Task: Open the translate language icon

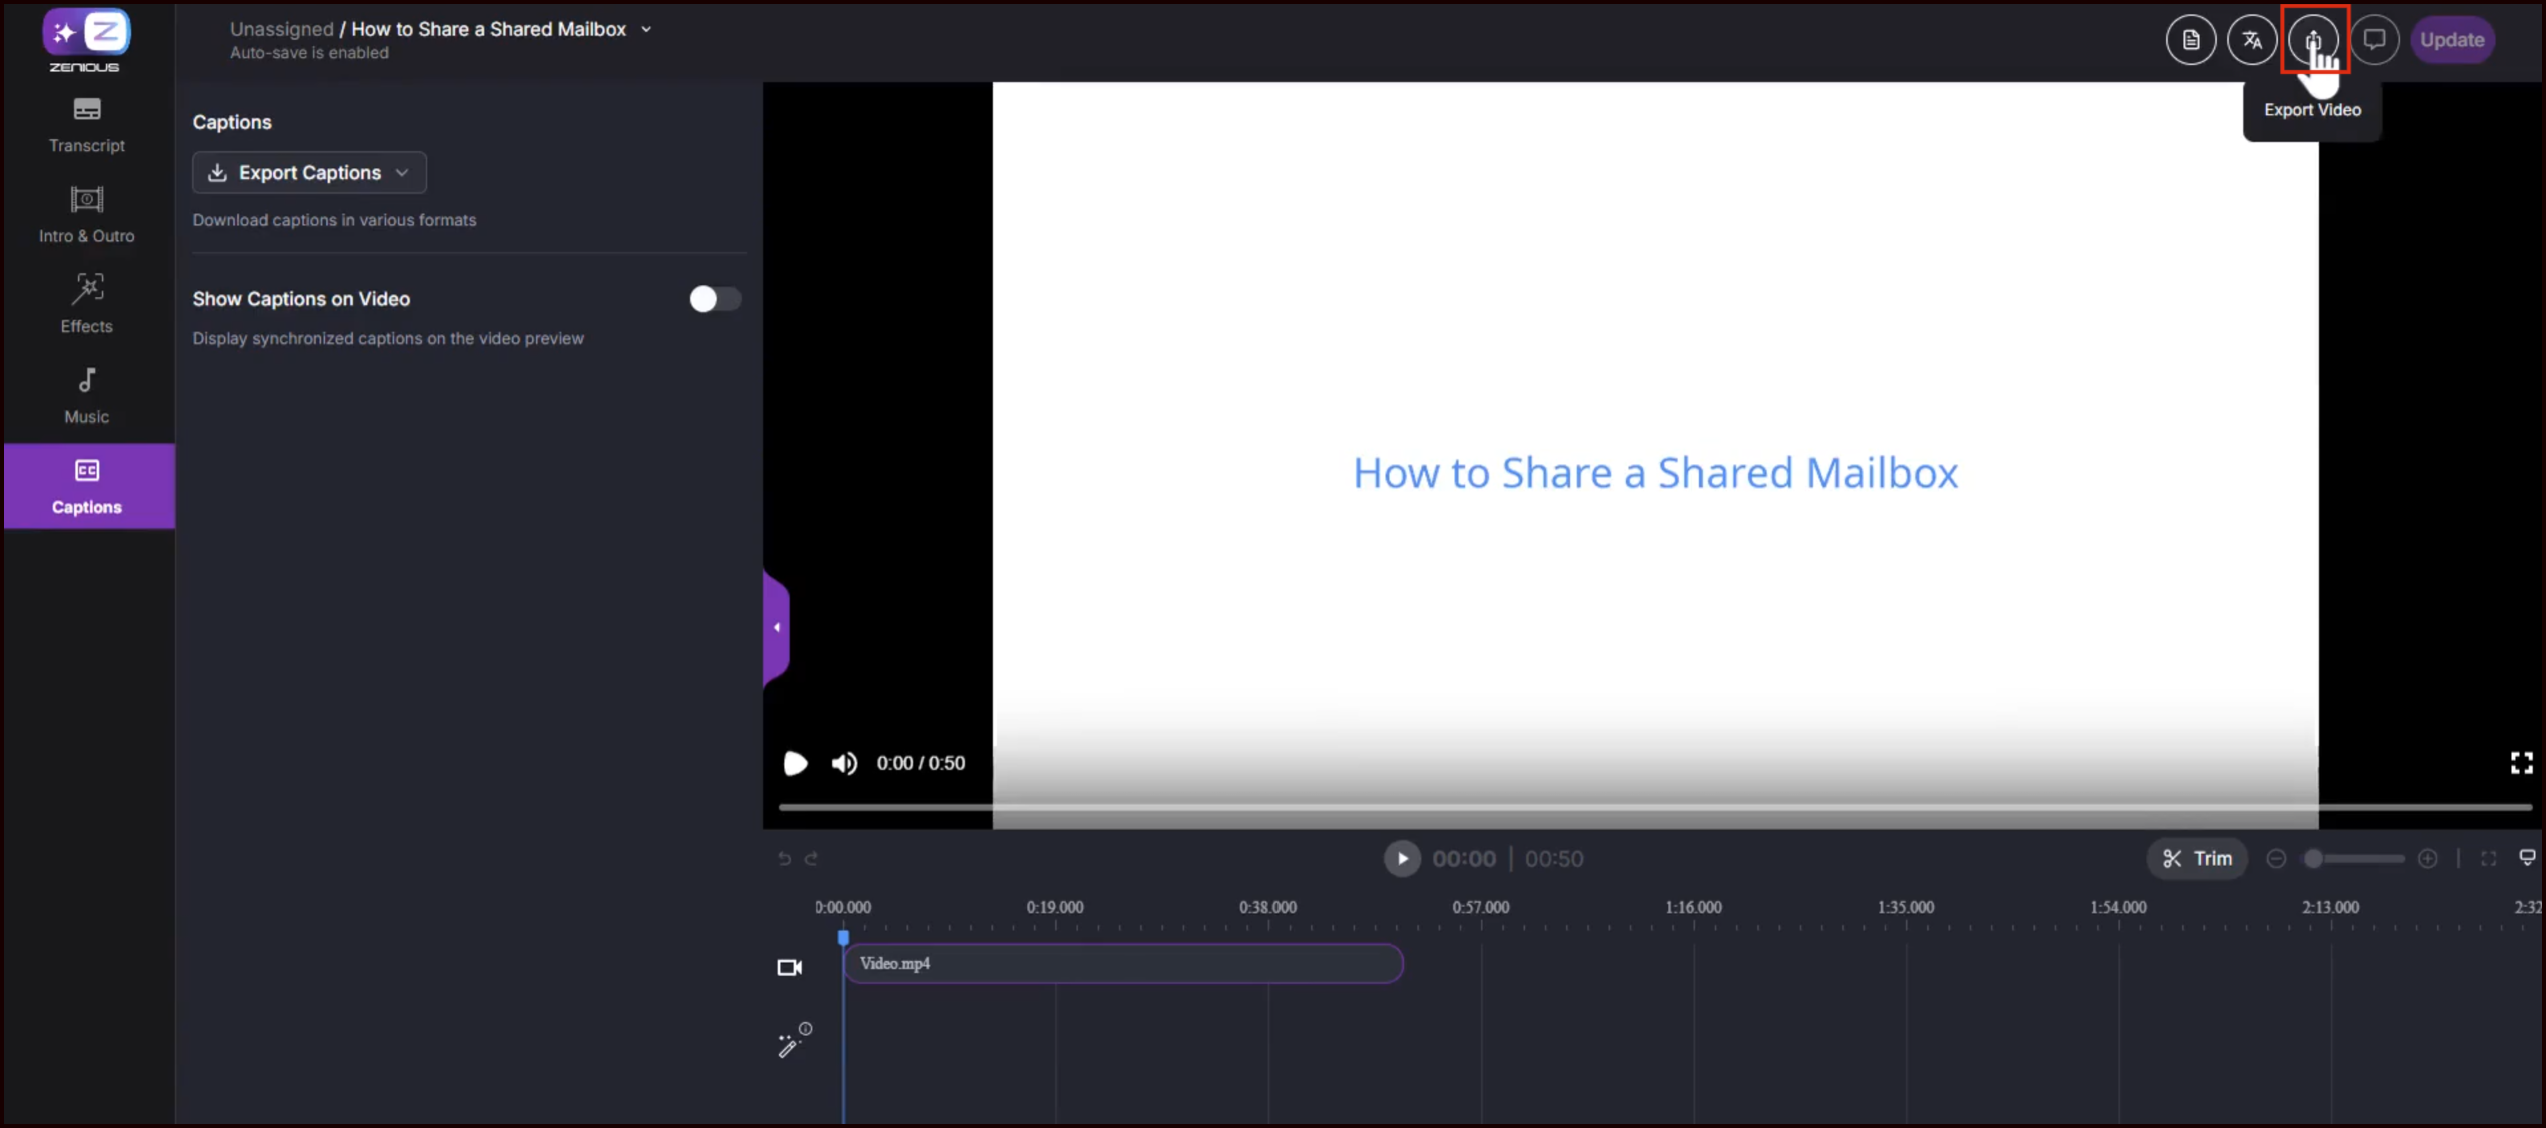Action: [2252, 40]
